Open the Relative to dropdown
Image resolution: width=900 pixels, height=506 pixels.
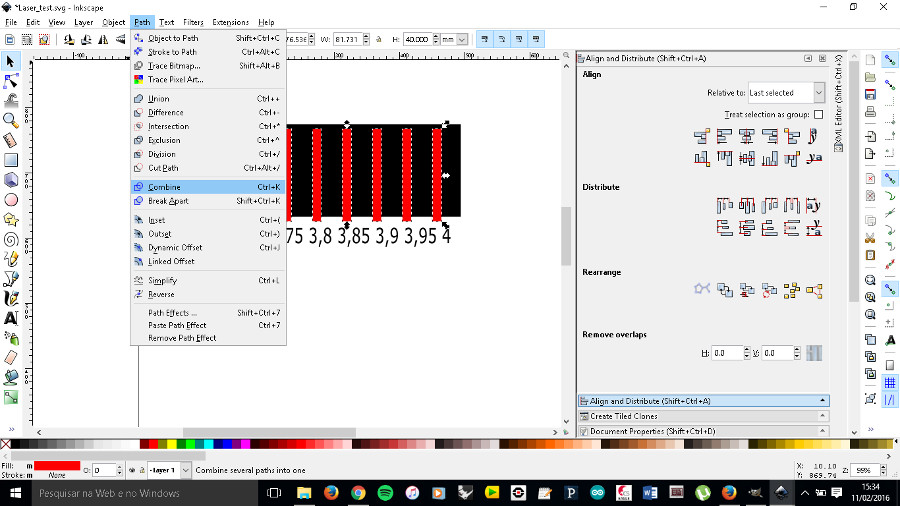[787, 93]
